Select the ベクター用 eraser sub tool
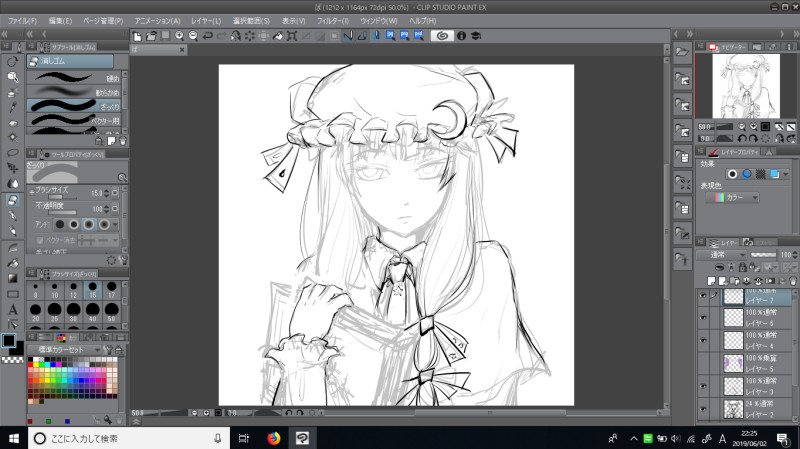 click(74, 120)
